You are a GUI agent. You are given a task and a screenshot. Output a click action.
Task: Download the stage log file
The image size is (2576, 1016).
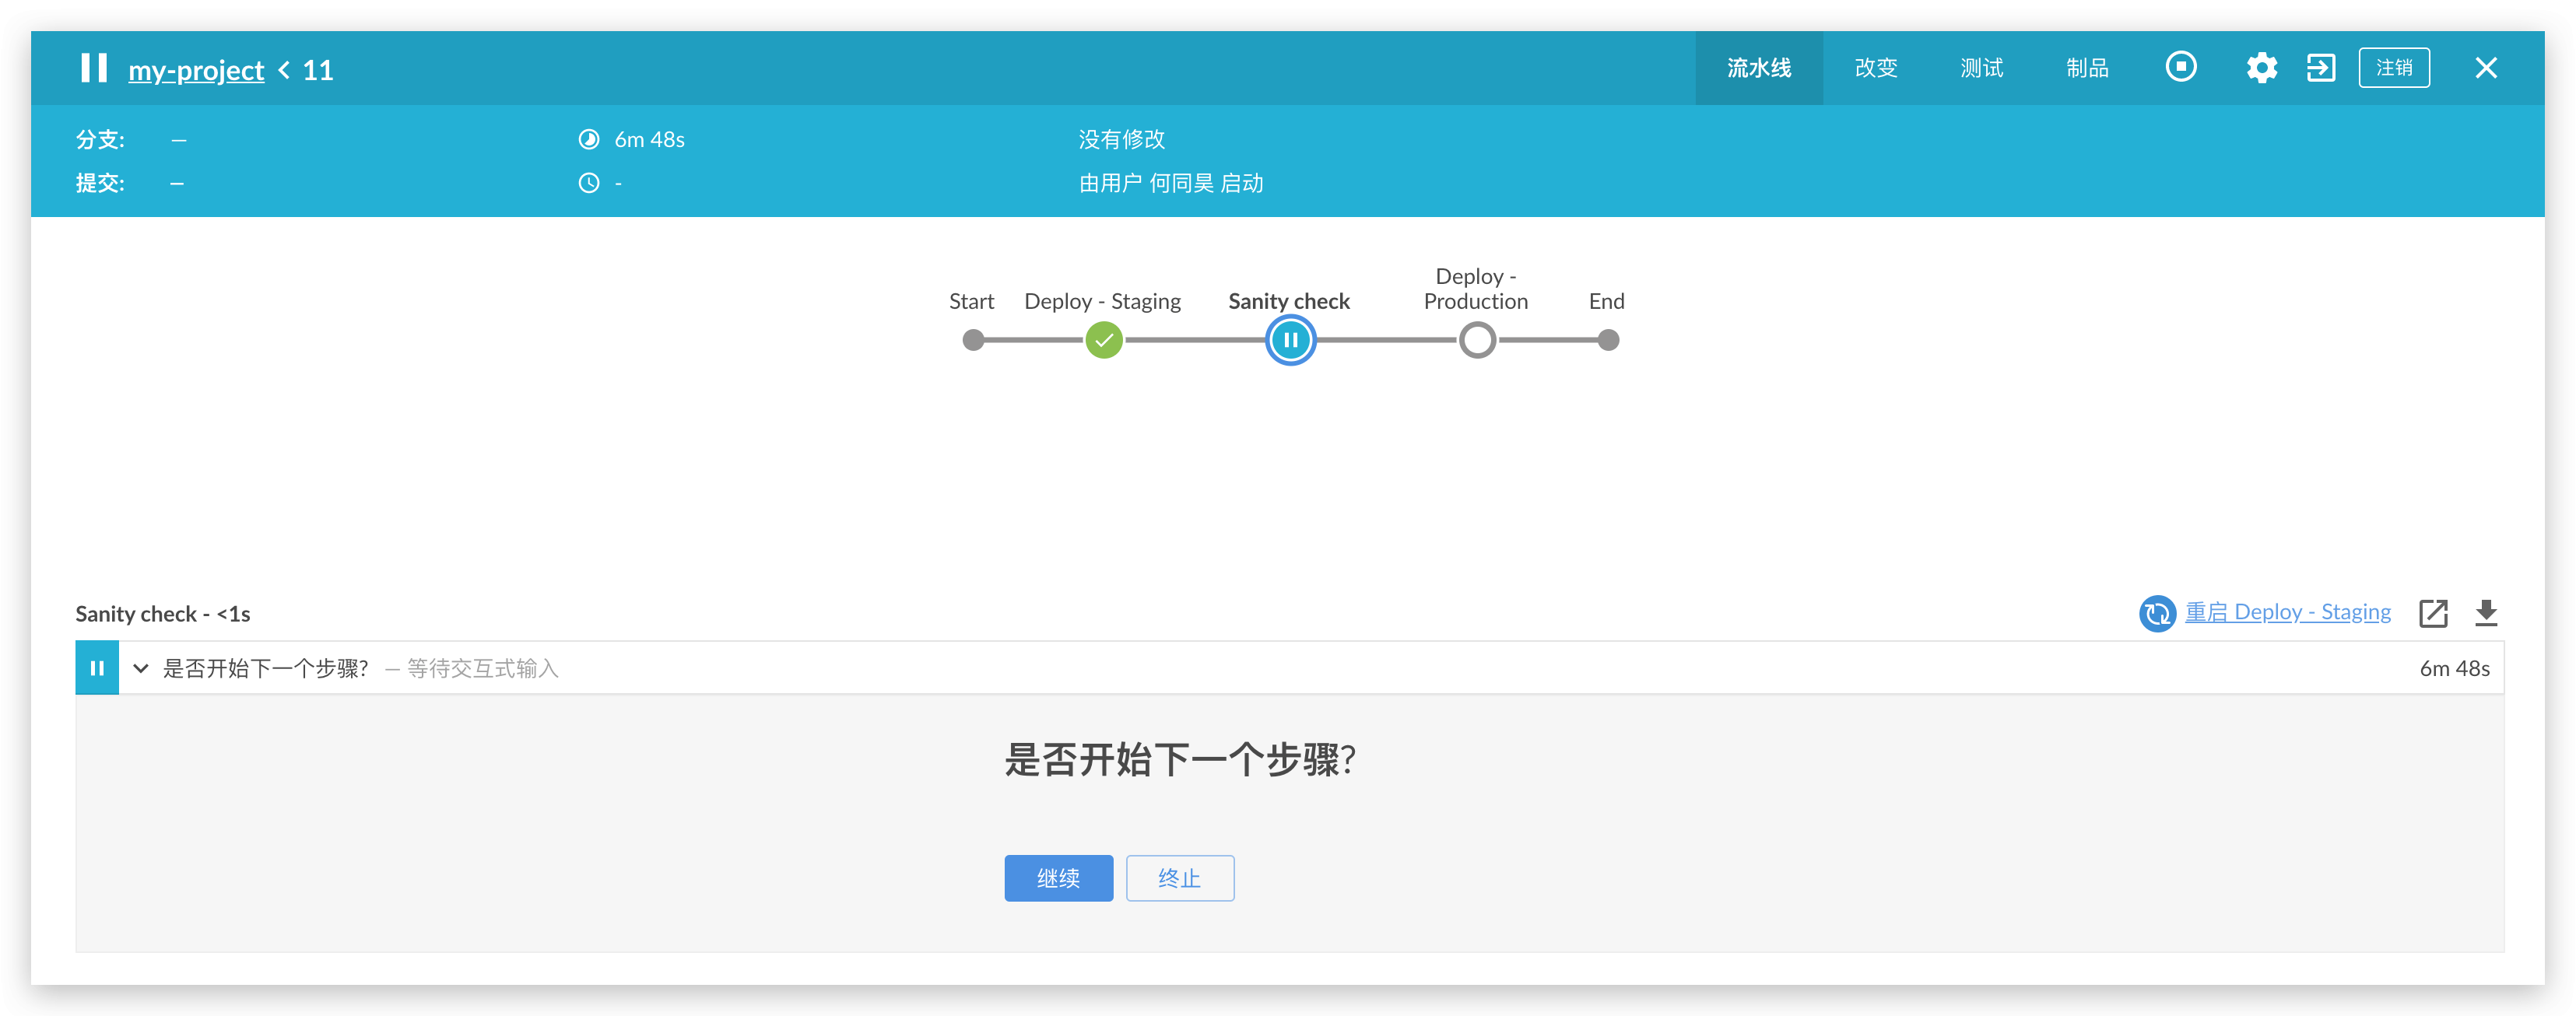2485,613
